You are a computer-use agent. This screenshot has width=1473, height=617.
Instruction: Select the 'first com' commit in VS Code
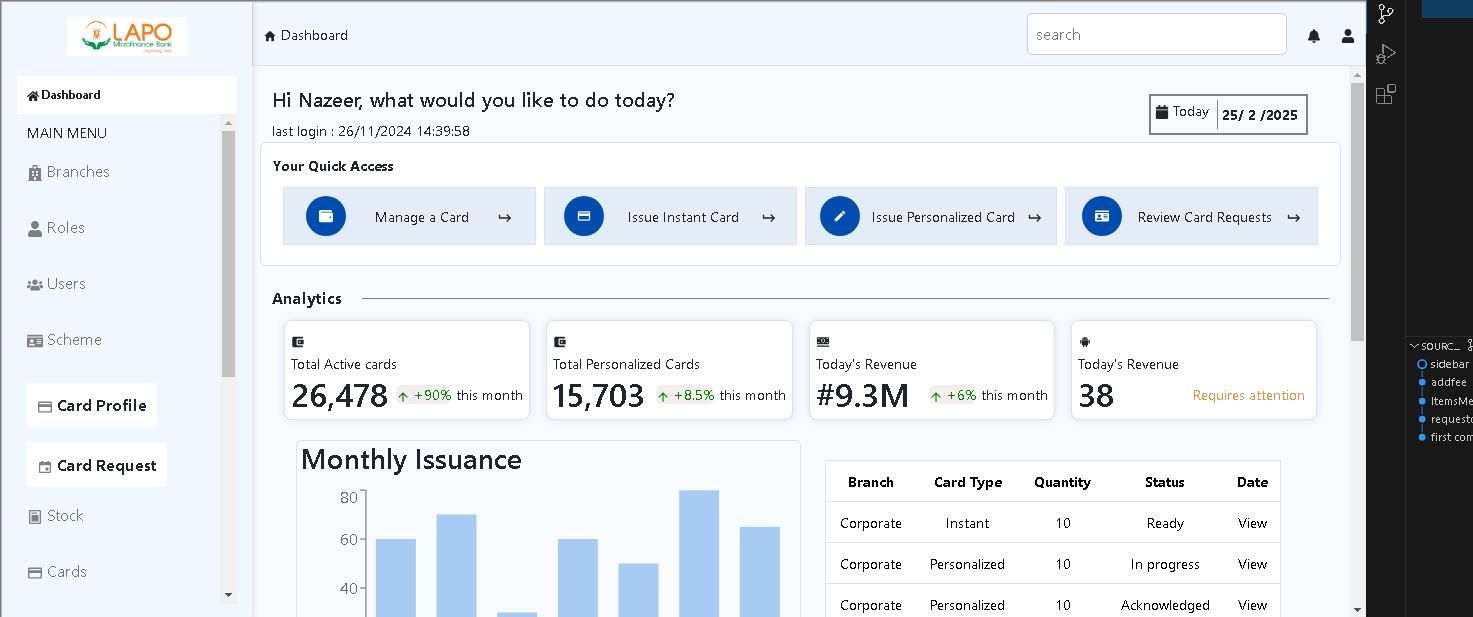pos(1451,437)
